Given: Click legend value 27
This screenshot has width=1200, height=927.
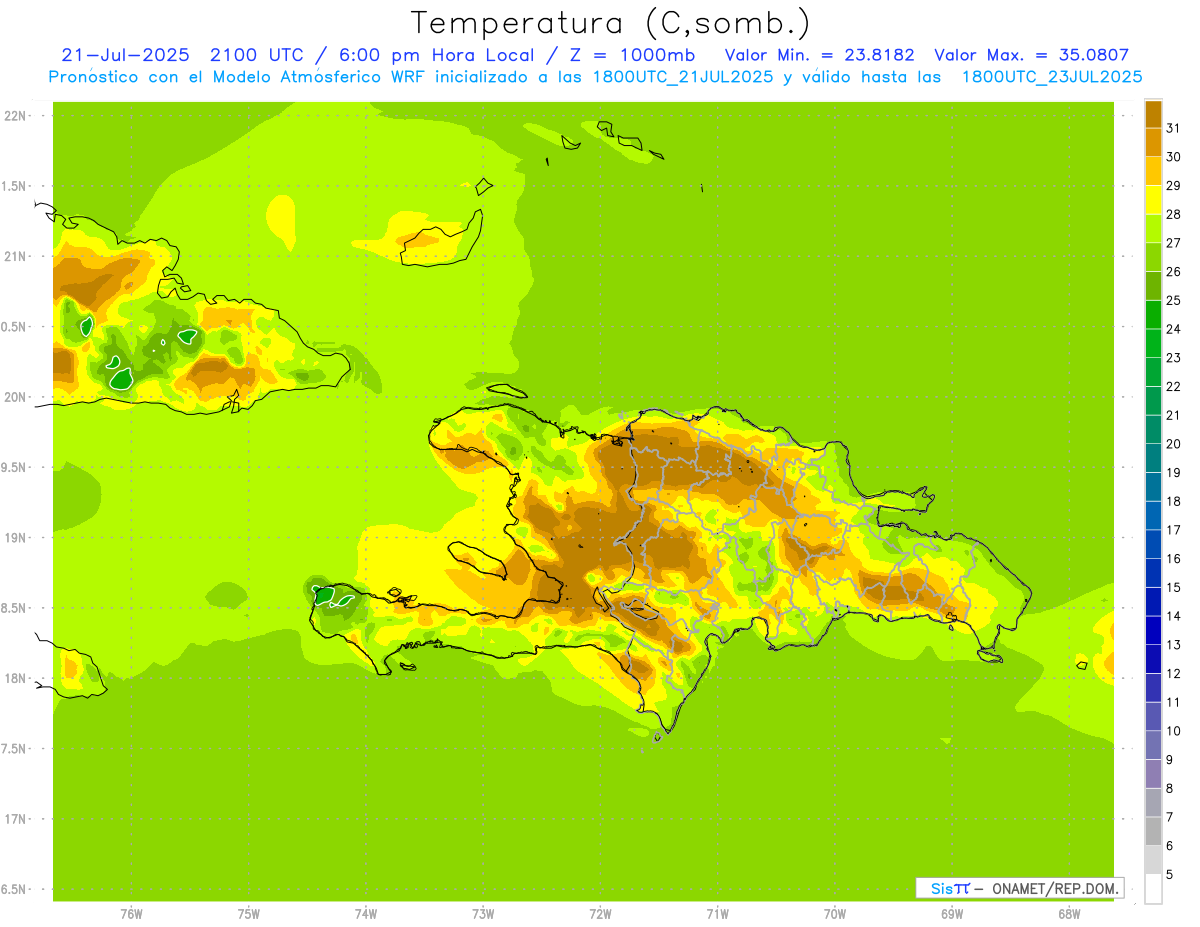Looking at the screenshot, I should pyautogui.click(x=1173, y=243).
